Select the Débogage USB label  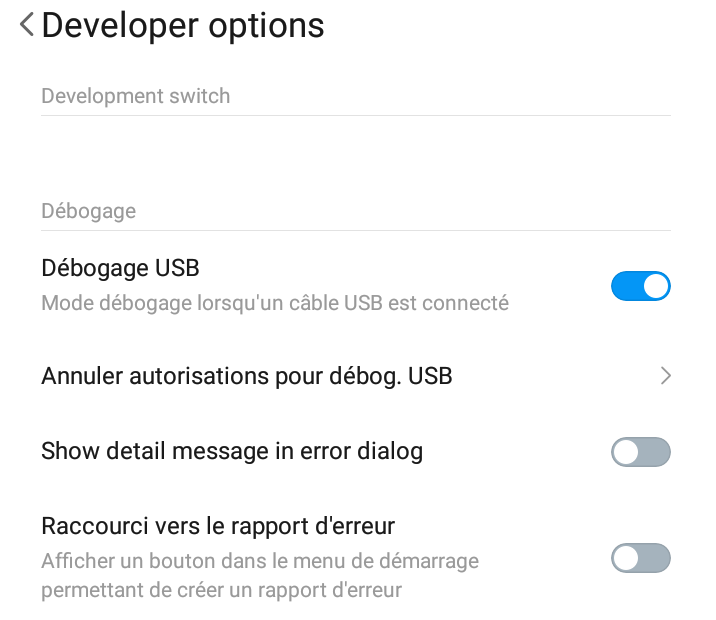pyautogui.click(x=120, y=268)
